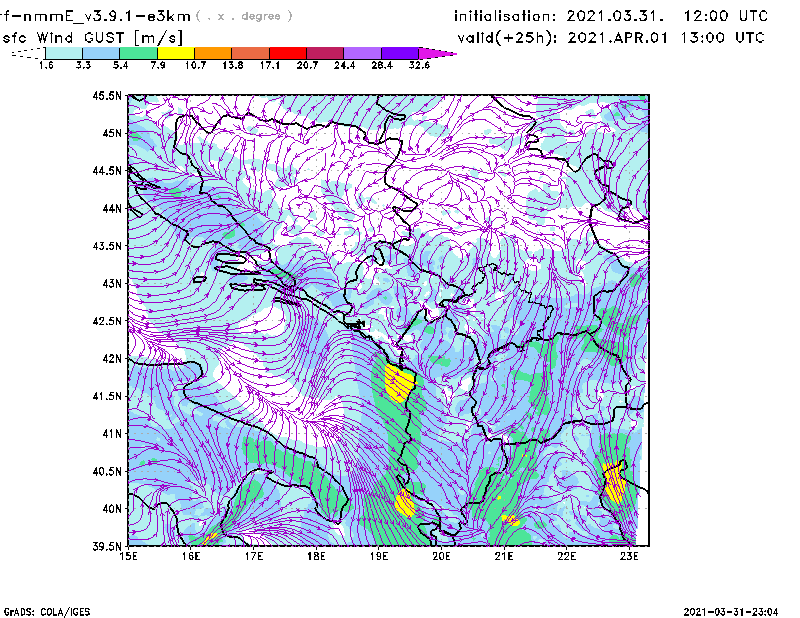This screenshot has height=618, width=800.
Task: Click the legend value 32.6
Action: pyautogui.click(x=419, y=65)
